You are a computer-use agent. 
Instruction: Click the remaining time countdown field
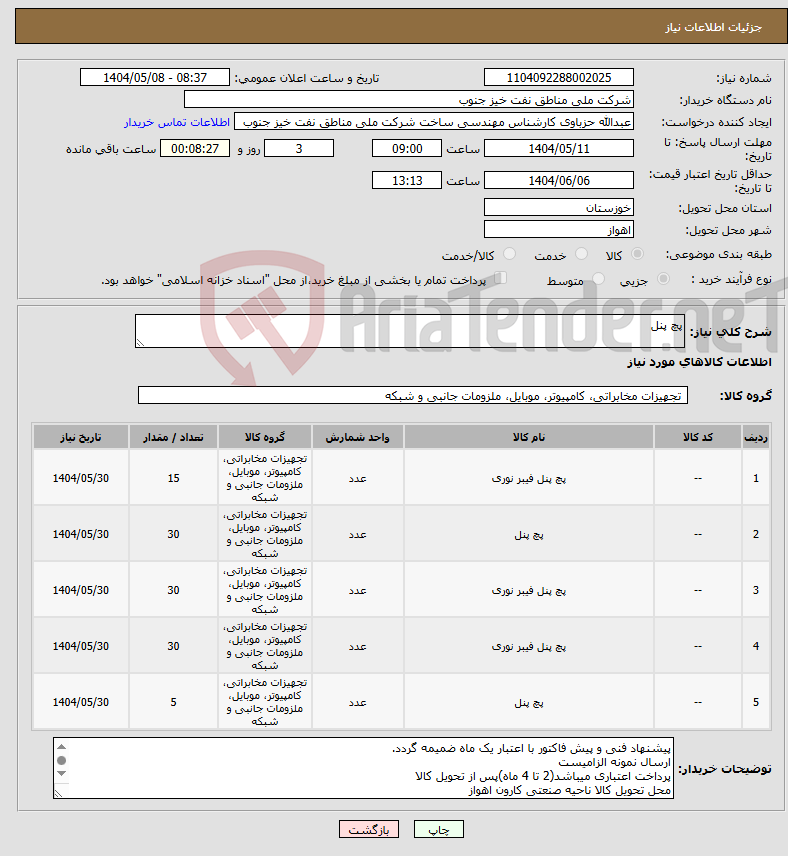(195, 148)
